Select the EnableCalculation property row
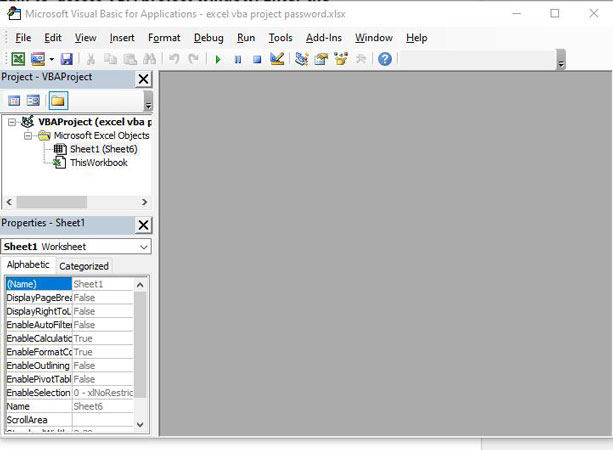 pyautogui.click(x=70, y=339)
